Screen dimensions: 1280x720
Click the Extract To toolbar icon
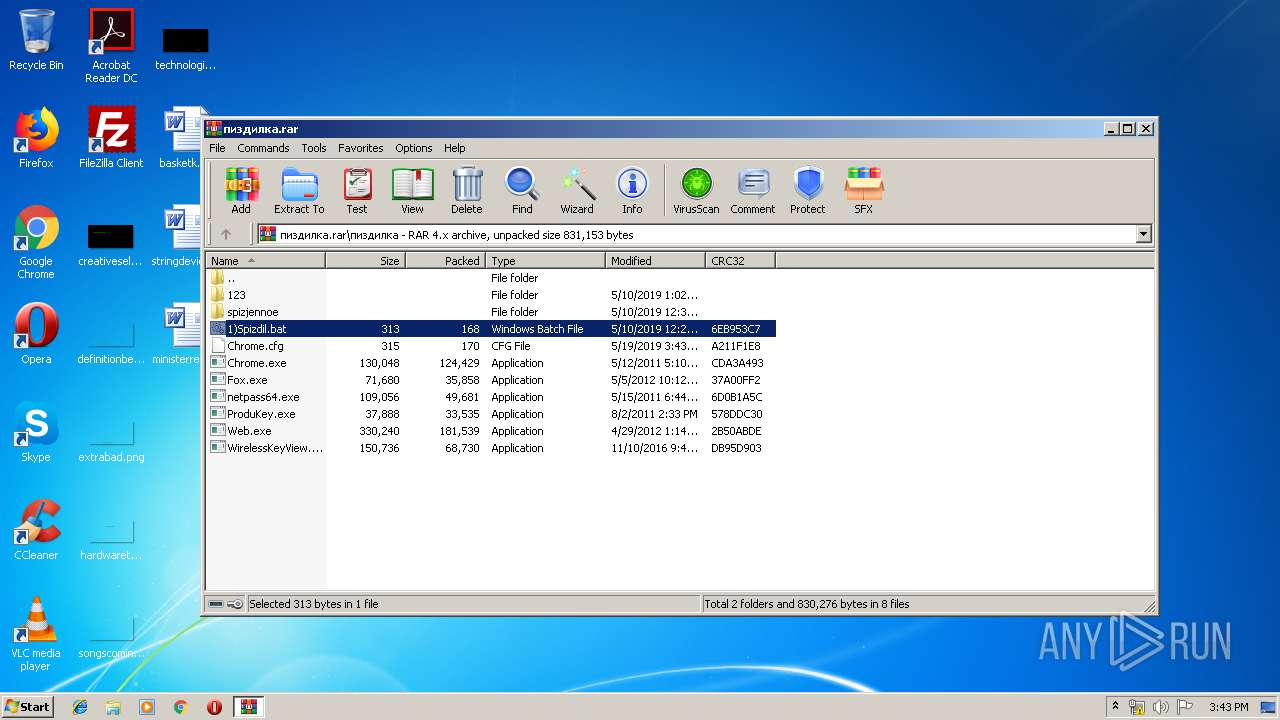pos(299,191)
